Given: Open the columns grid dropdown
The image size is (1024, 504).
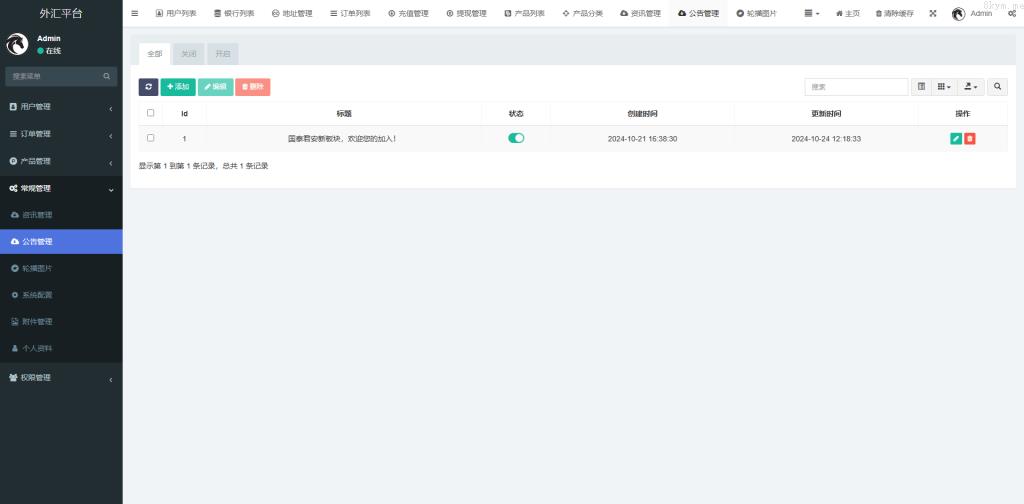Looking at the screenshot, I should point(944,87).
